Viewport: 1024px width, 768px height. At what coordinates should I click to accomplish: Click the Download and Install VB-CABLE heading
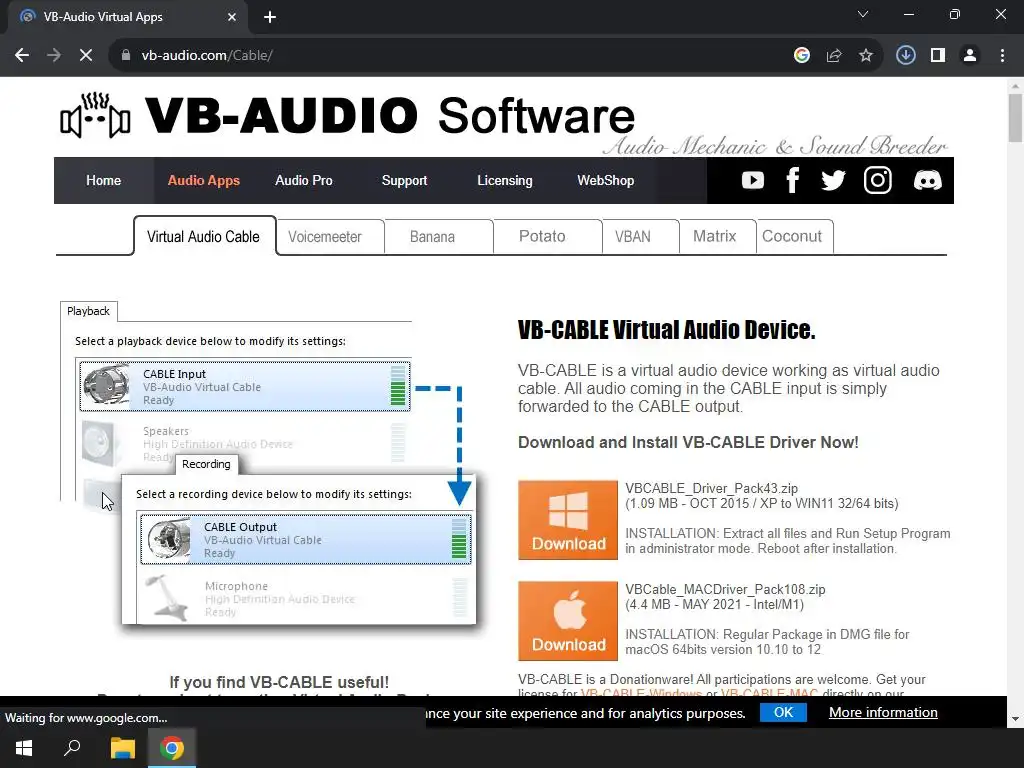coord(688,442)
